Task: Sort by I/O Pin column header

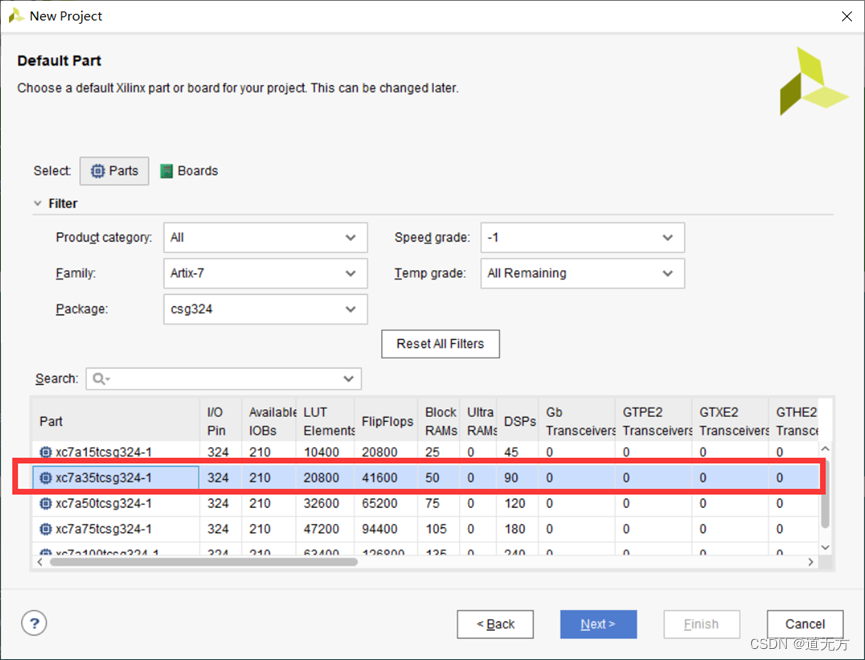Action: (x=220, y=421)
